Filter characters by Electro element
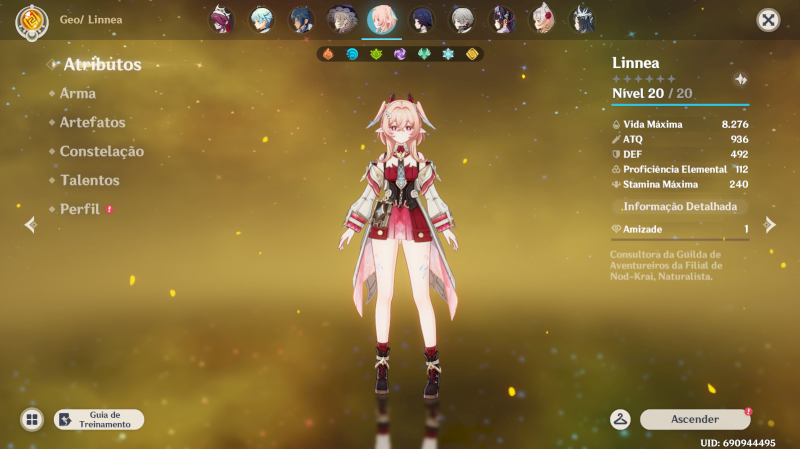This screenshot has height=449, width=800. coord(400,54)
